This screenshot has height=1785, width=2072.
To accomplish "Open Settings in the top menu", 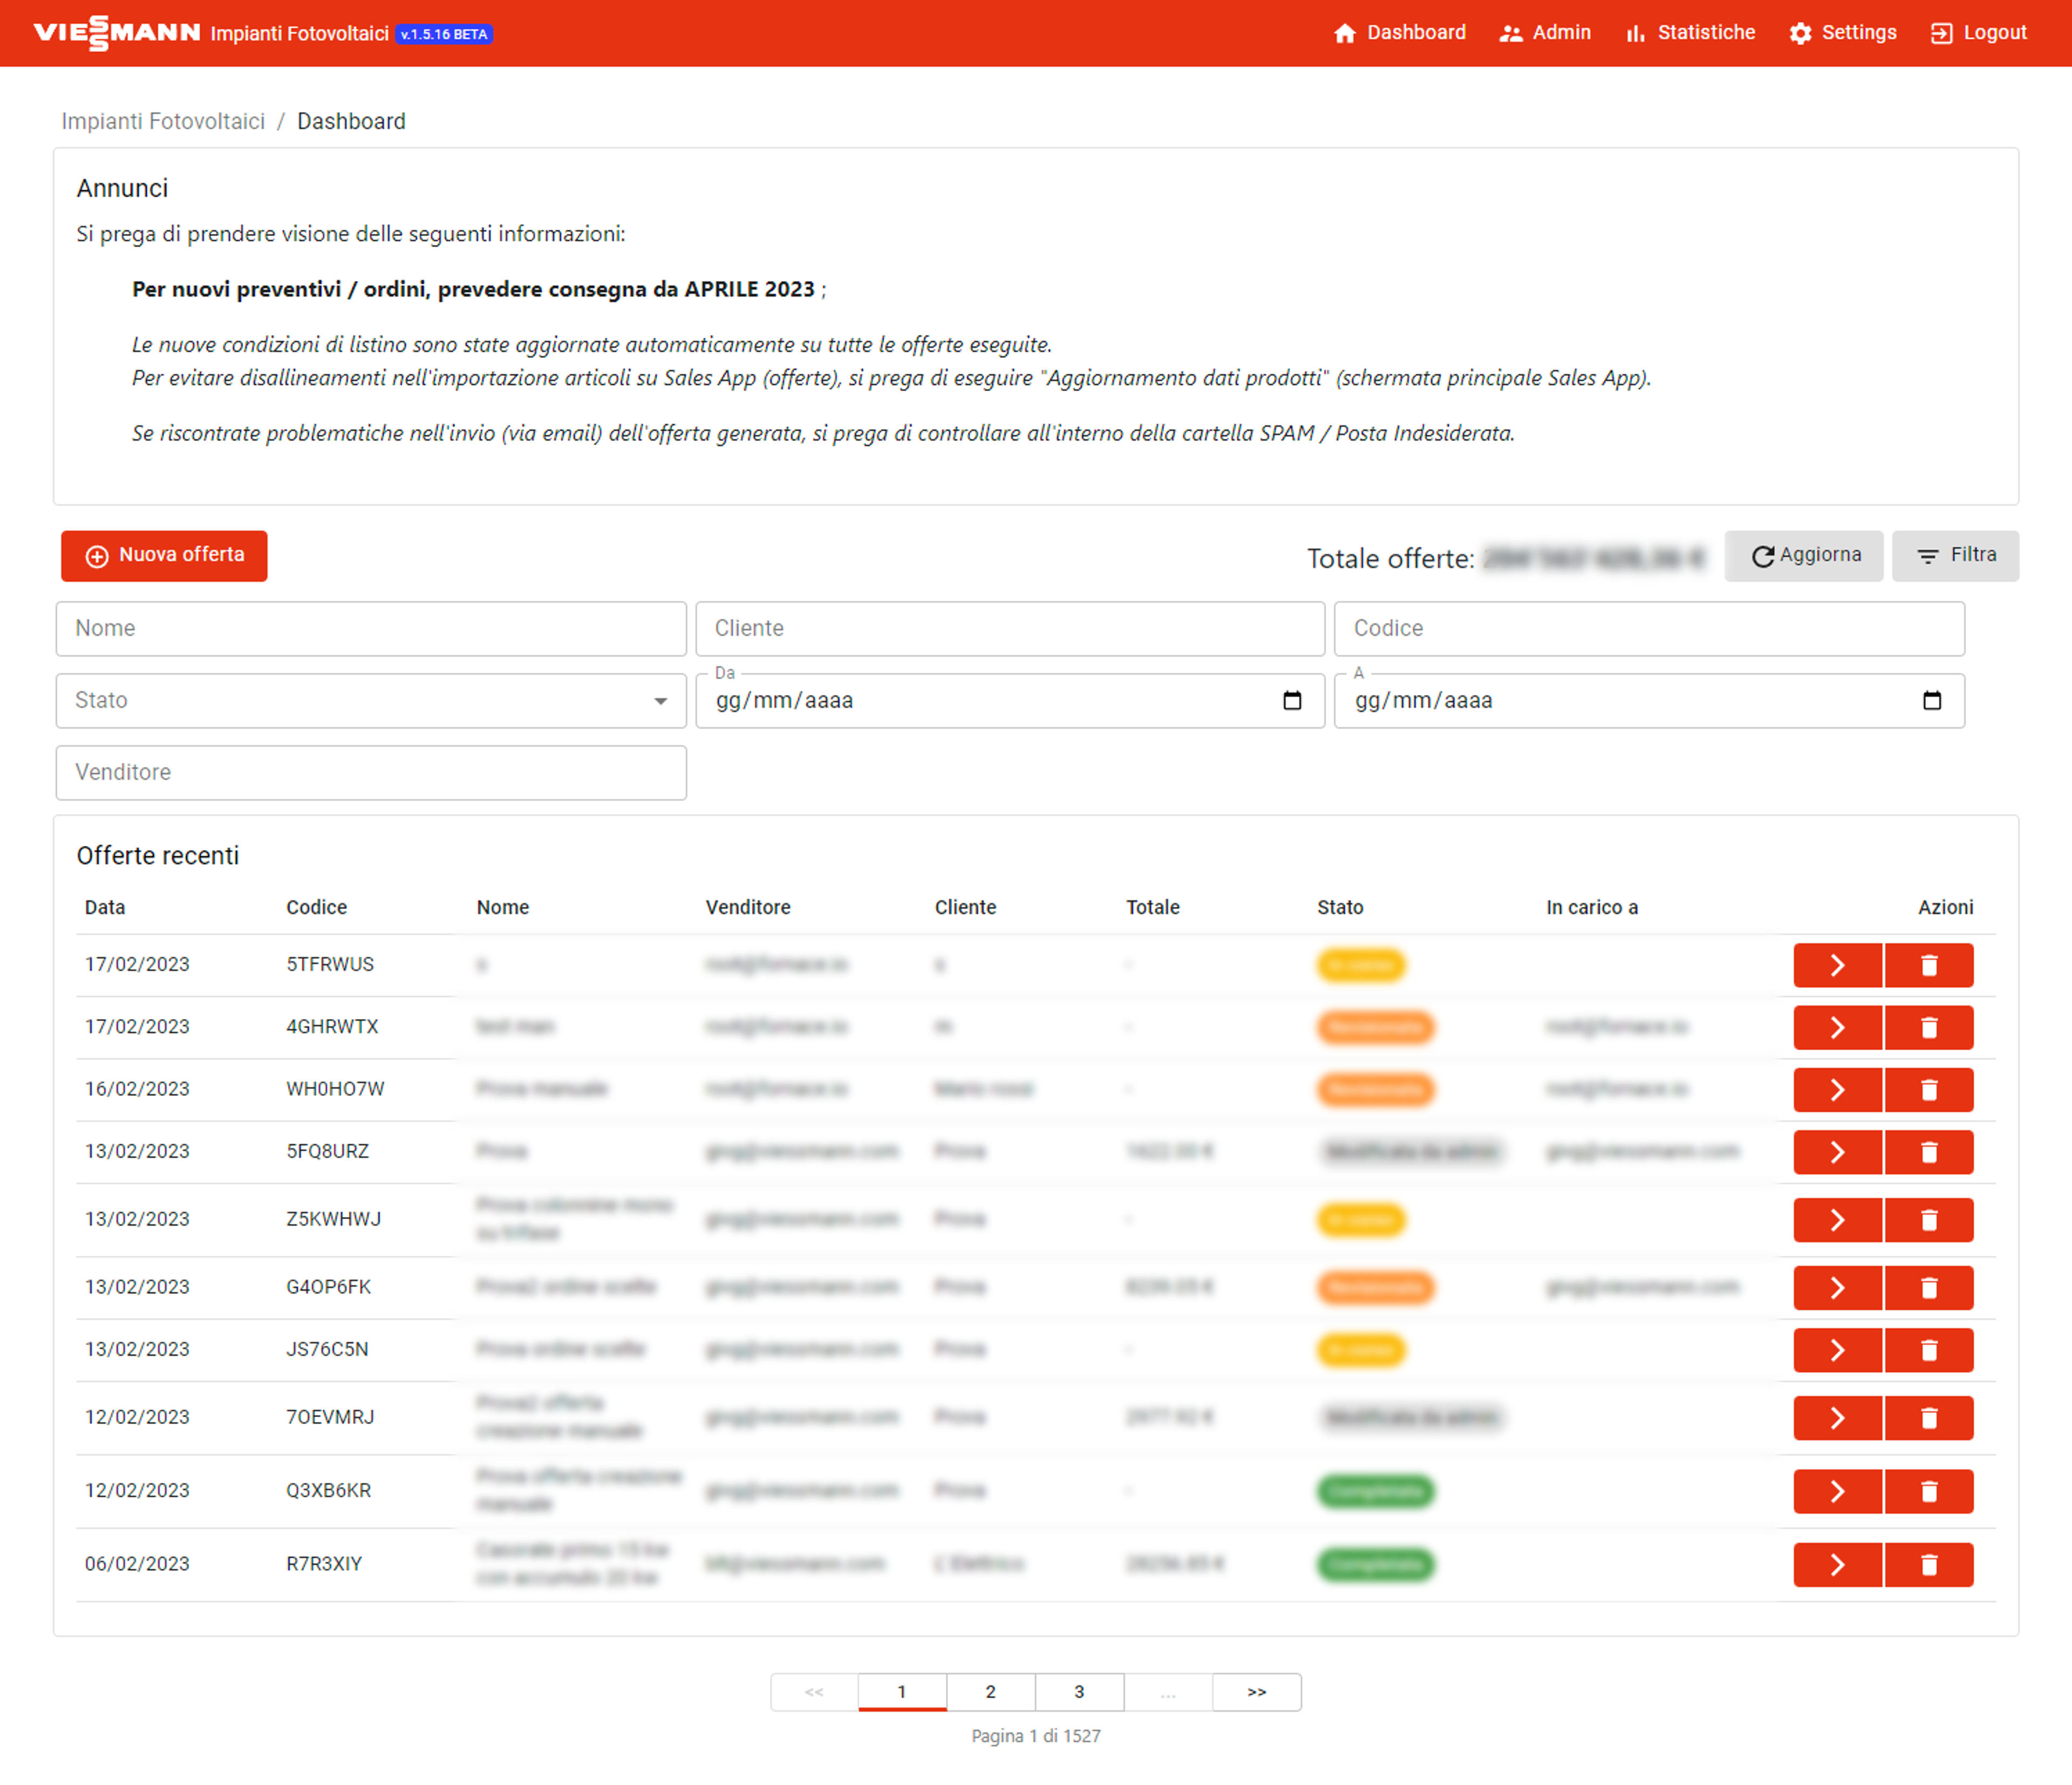I will 1843,33.
